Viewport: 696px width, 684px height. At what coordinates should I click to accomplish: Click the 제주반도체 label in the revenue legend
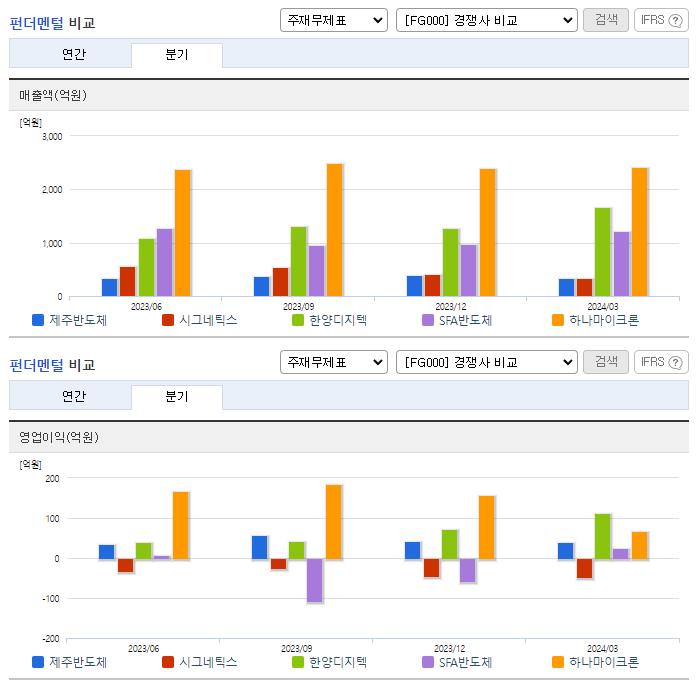tap(78, 320)
